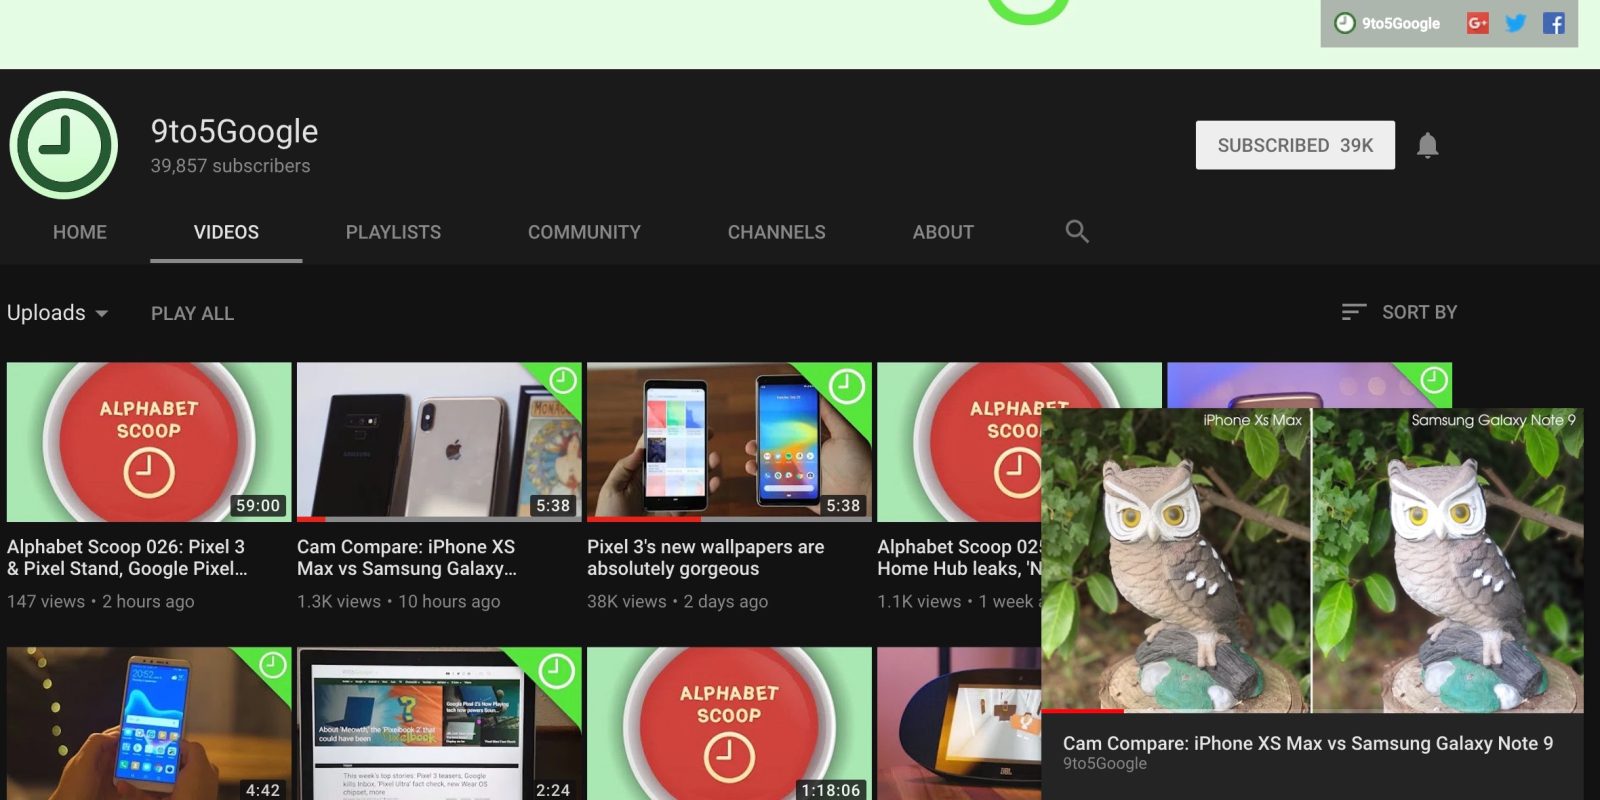Click the notification bell icon
Image resolution: width=1600 pixels, height=800 pixels.
1427,146
